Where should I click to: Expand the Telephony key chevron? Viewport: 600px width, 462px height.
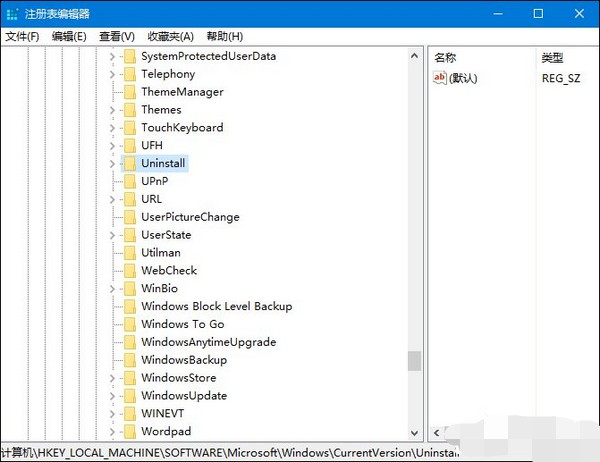112,74
